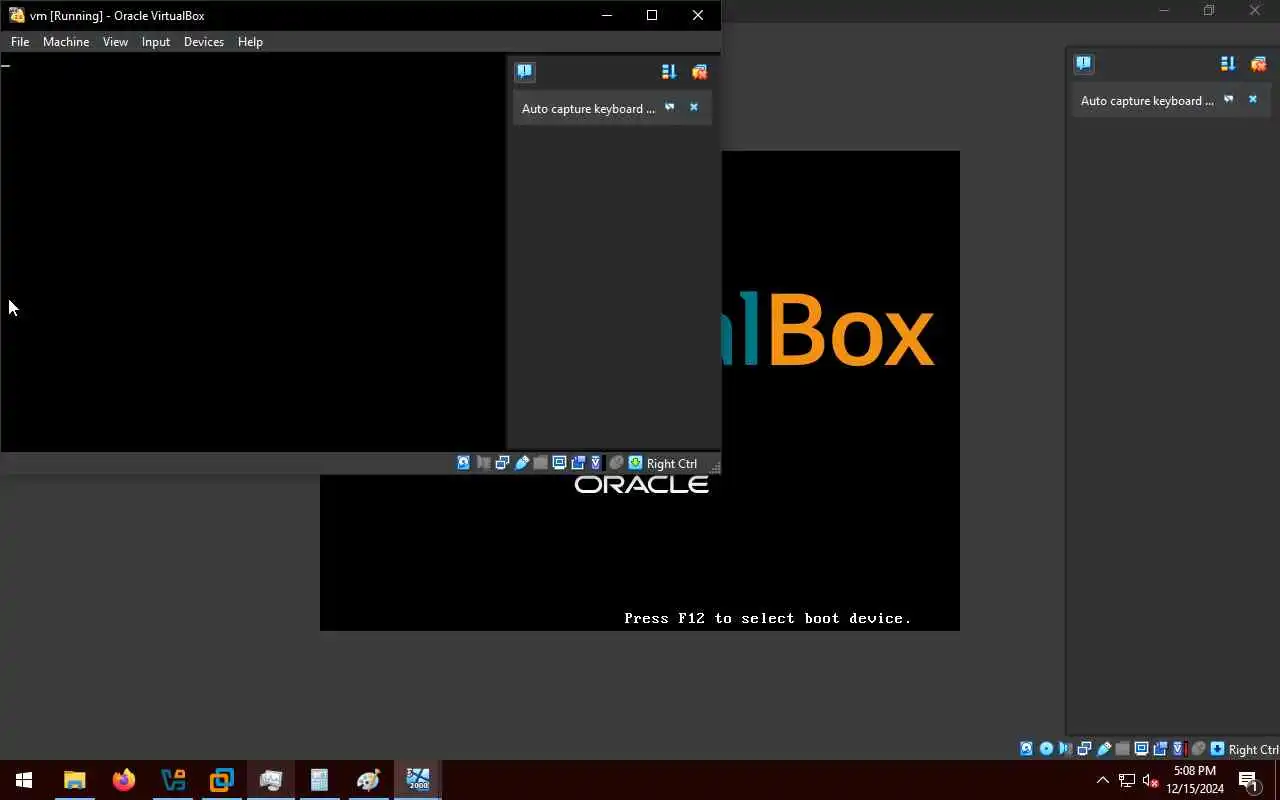Open the Machine menu
Image resolution: width=1280 pixels, height=800 pixels.
point(66,42)
